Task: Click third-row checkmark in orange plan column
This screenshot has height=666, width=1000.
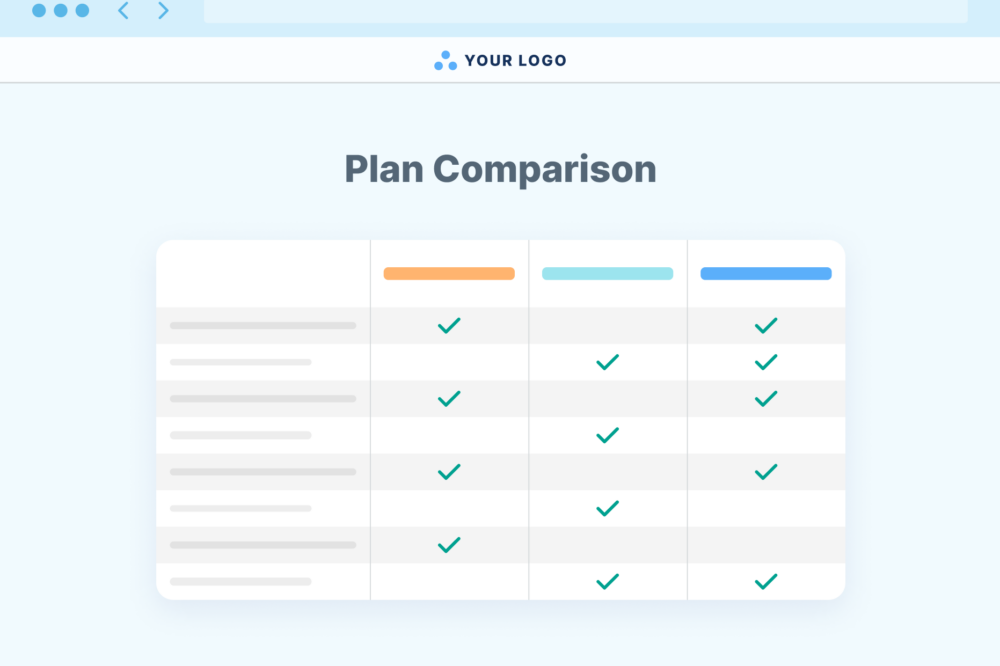Action: coord(449,399)
